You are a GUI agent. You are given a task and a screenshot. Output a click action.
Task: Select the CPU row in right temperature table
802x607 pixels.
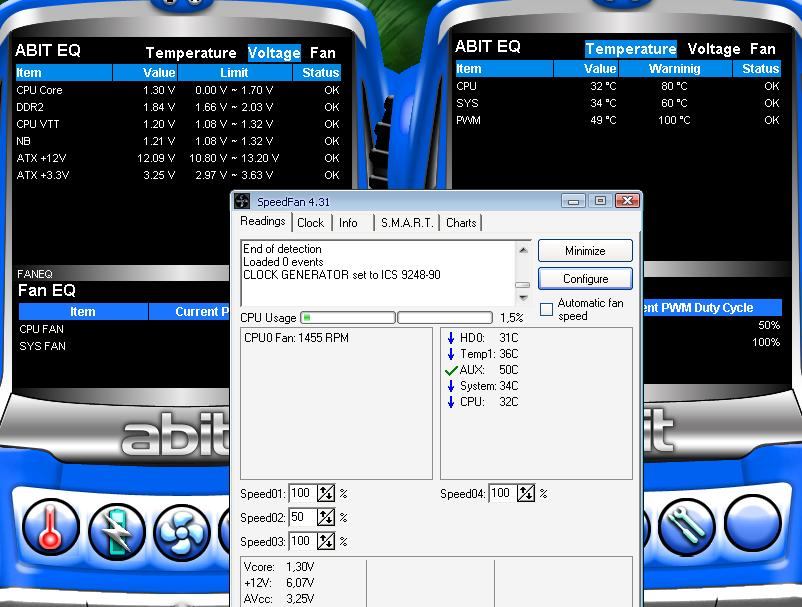[x=618, y=86]
